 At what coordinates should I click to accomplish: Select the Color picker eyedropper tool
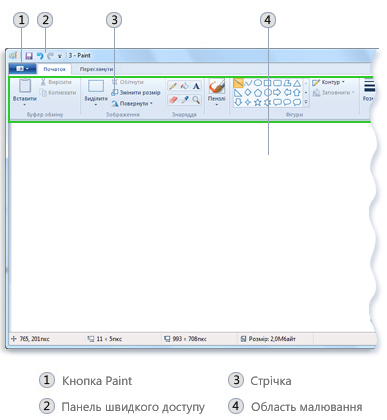(x=184, y=99)
